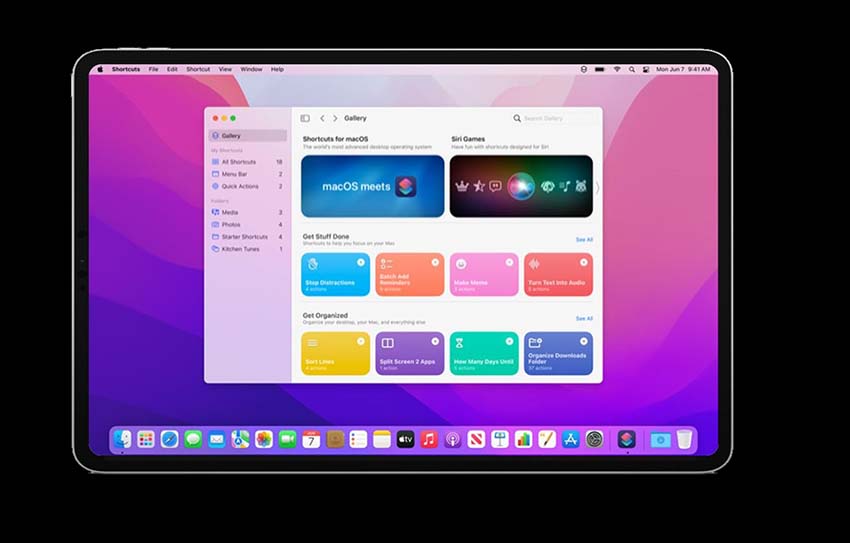Open the Edit menu
The width and height of the screenshot is (850, 543).
click(172, 69)
